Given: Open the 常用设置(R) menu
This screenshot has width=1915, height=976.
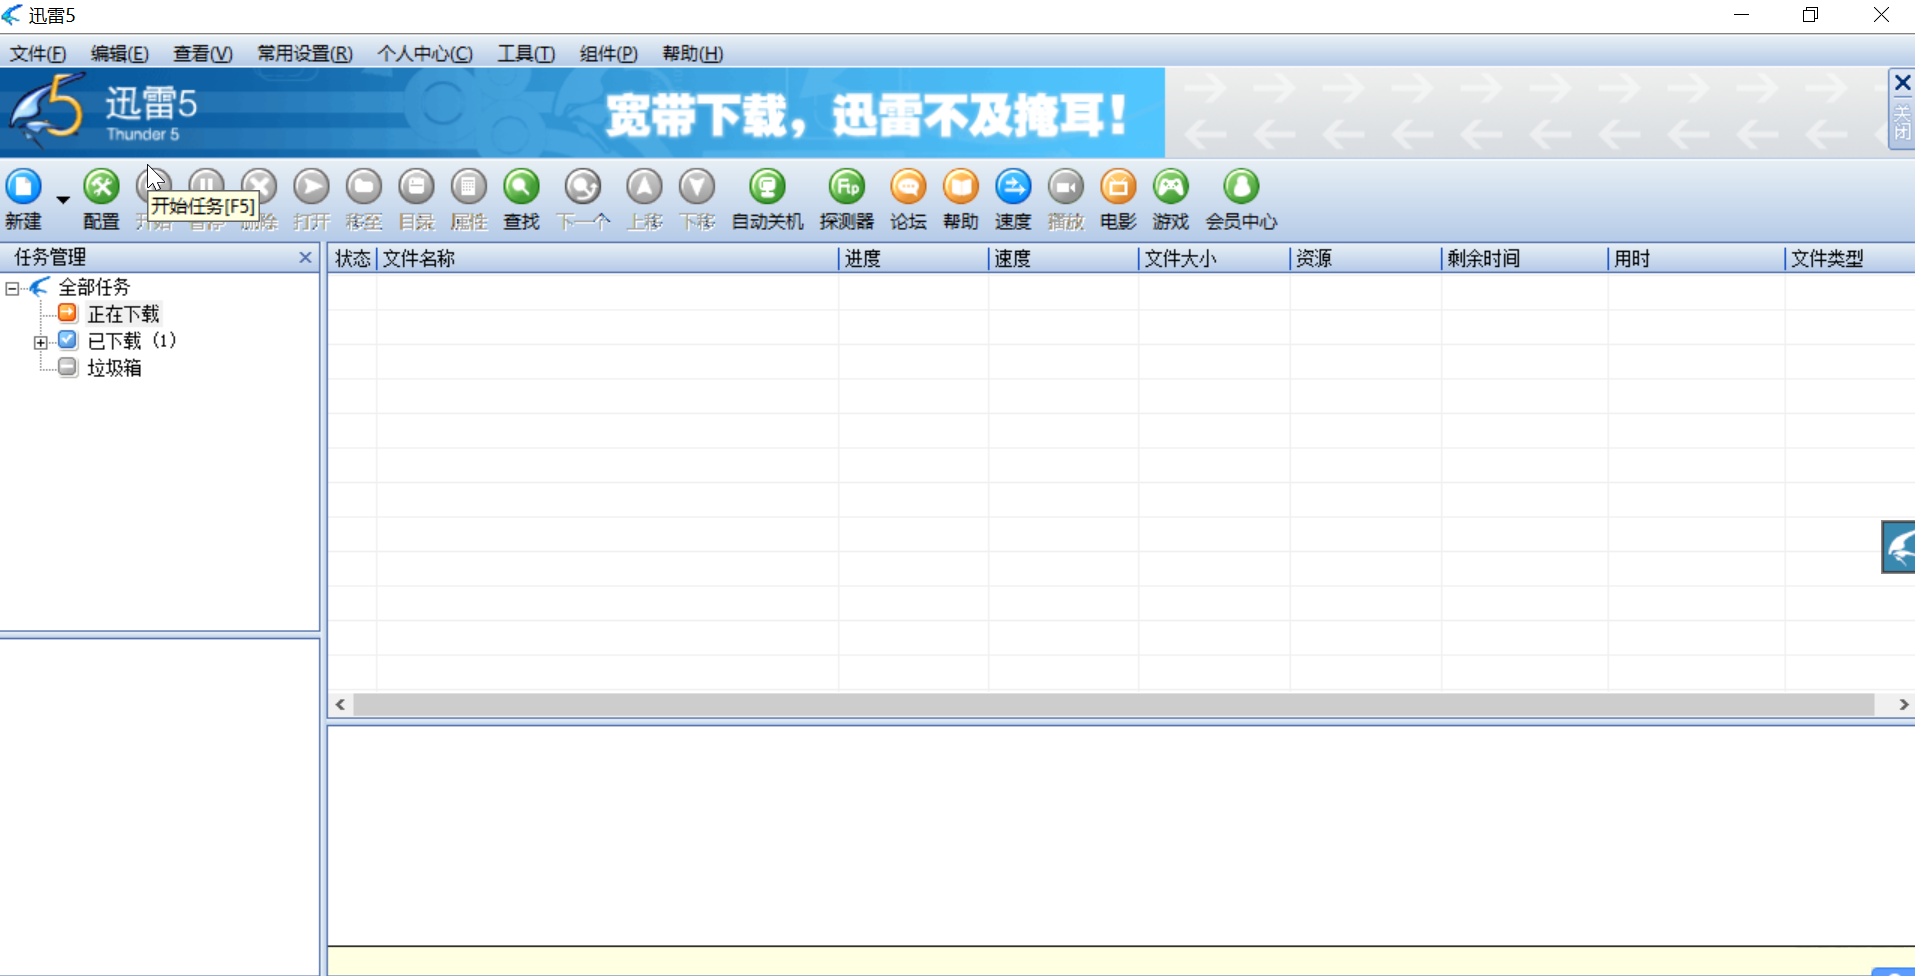Looking at the screenshot, I should click(305, 54).
